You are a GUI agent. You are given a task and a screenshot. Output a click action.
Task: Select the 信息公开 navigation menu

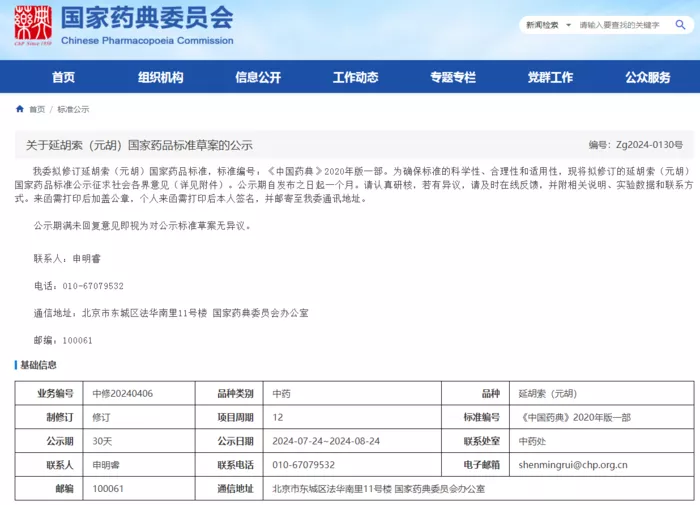tap(258, 77)
